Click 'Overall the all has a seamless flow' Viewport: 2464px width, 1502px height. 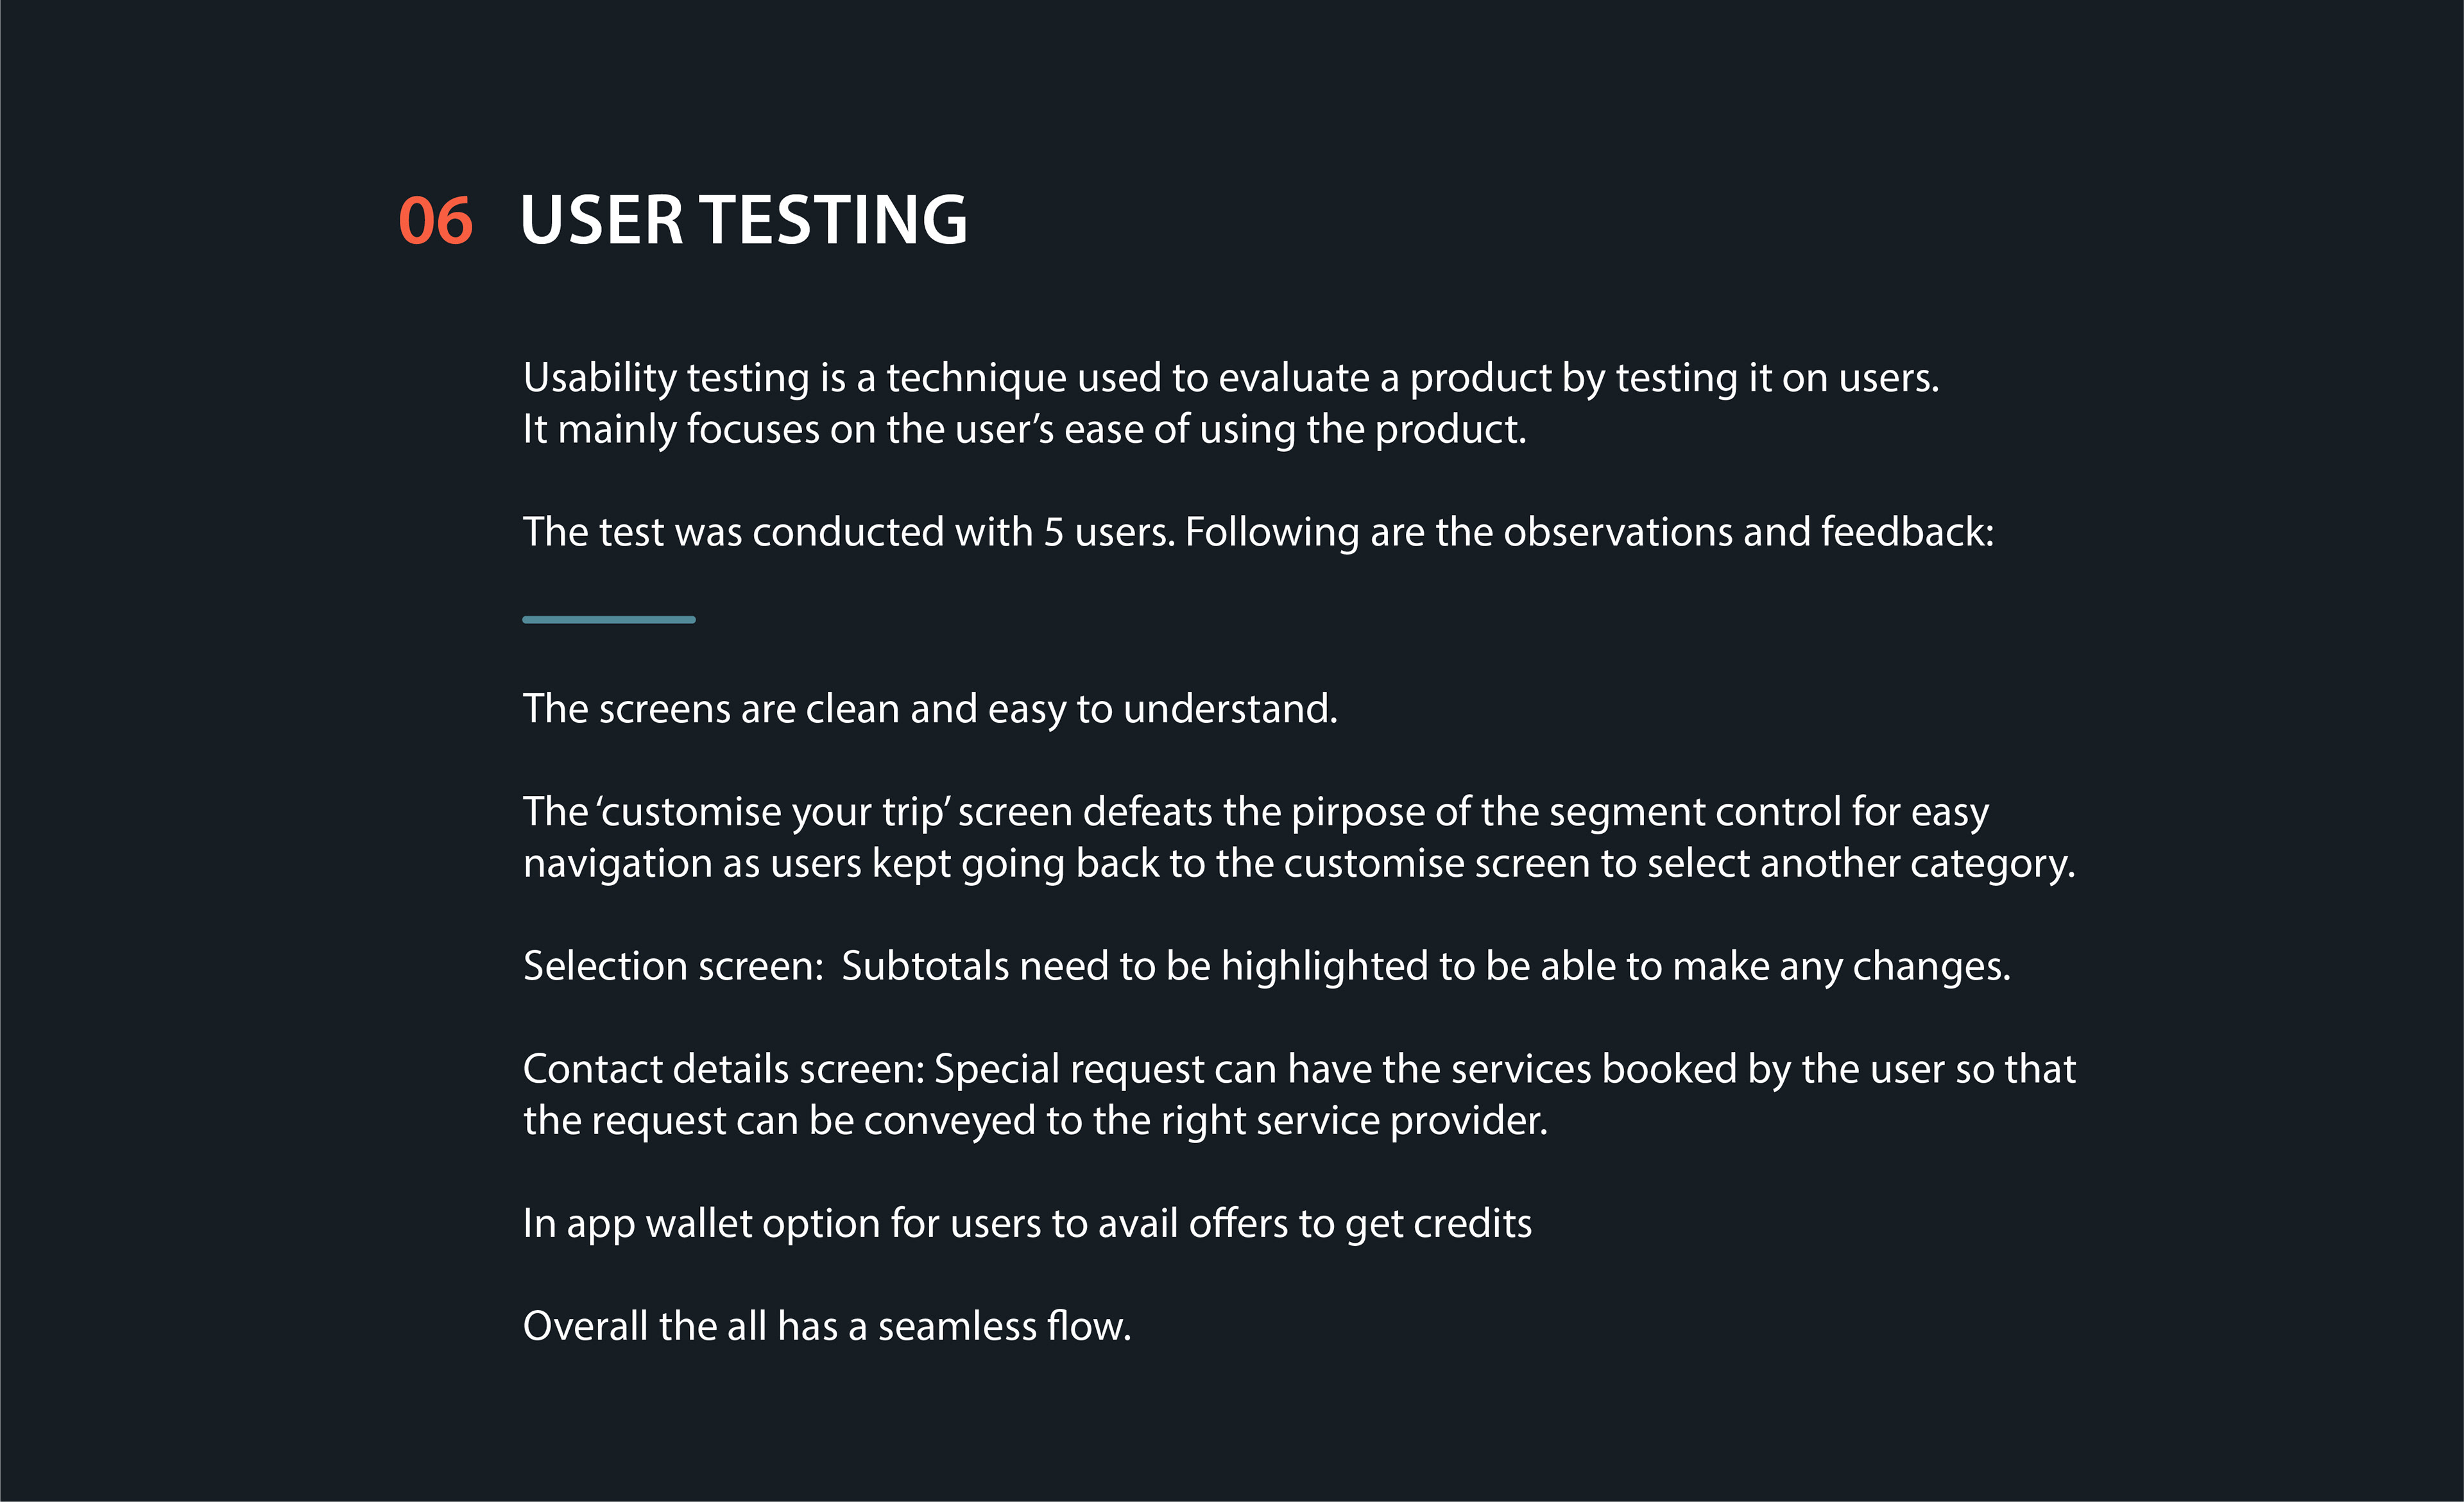(827, 1327)
